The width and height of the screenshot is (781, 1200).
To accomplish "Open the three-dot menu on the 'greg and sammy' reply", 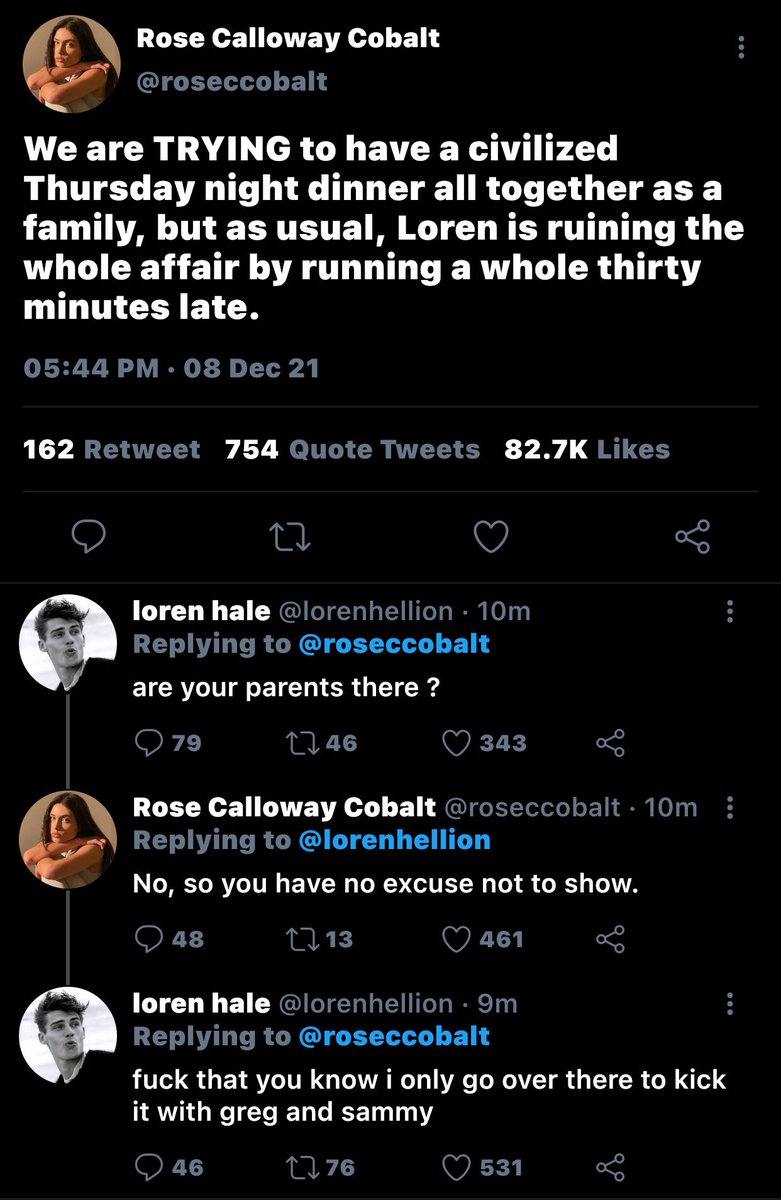I will (731, 1003).
